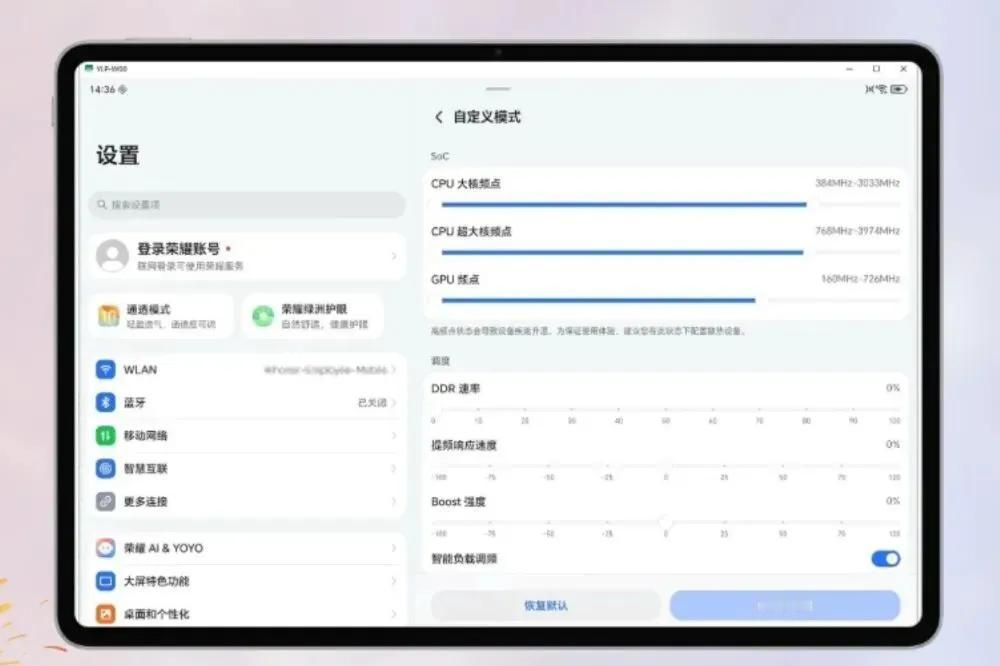1000x666 pixels.
Task: Open the chevron on the 移动网络 row
Action: [x=394, y=436]
